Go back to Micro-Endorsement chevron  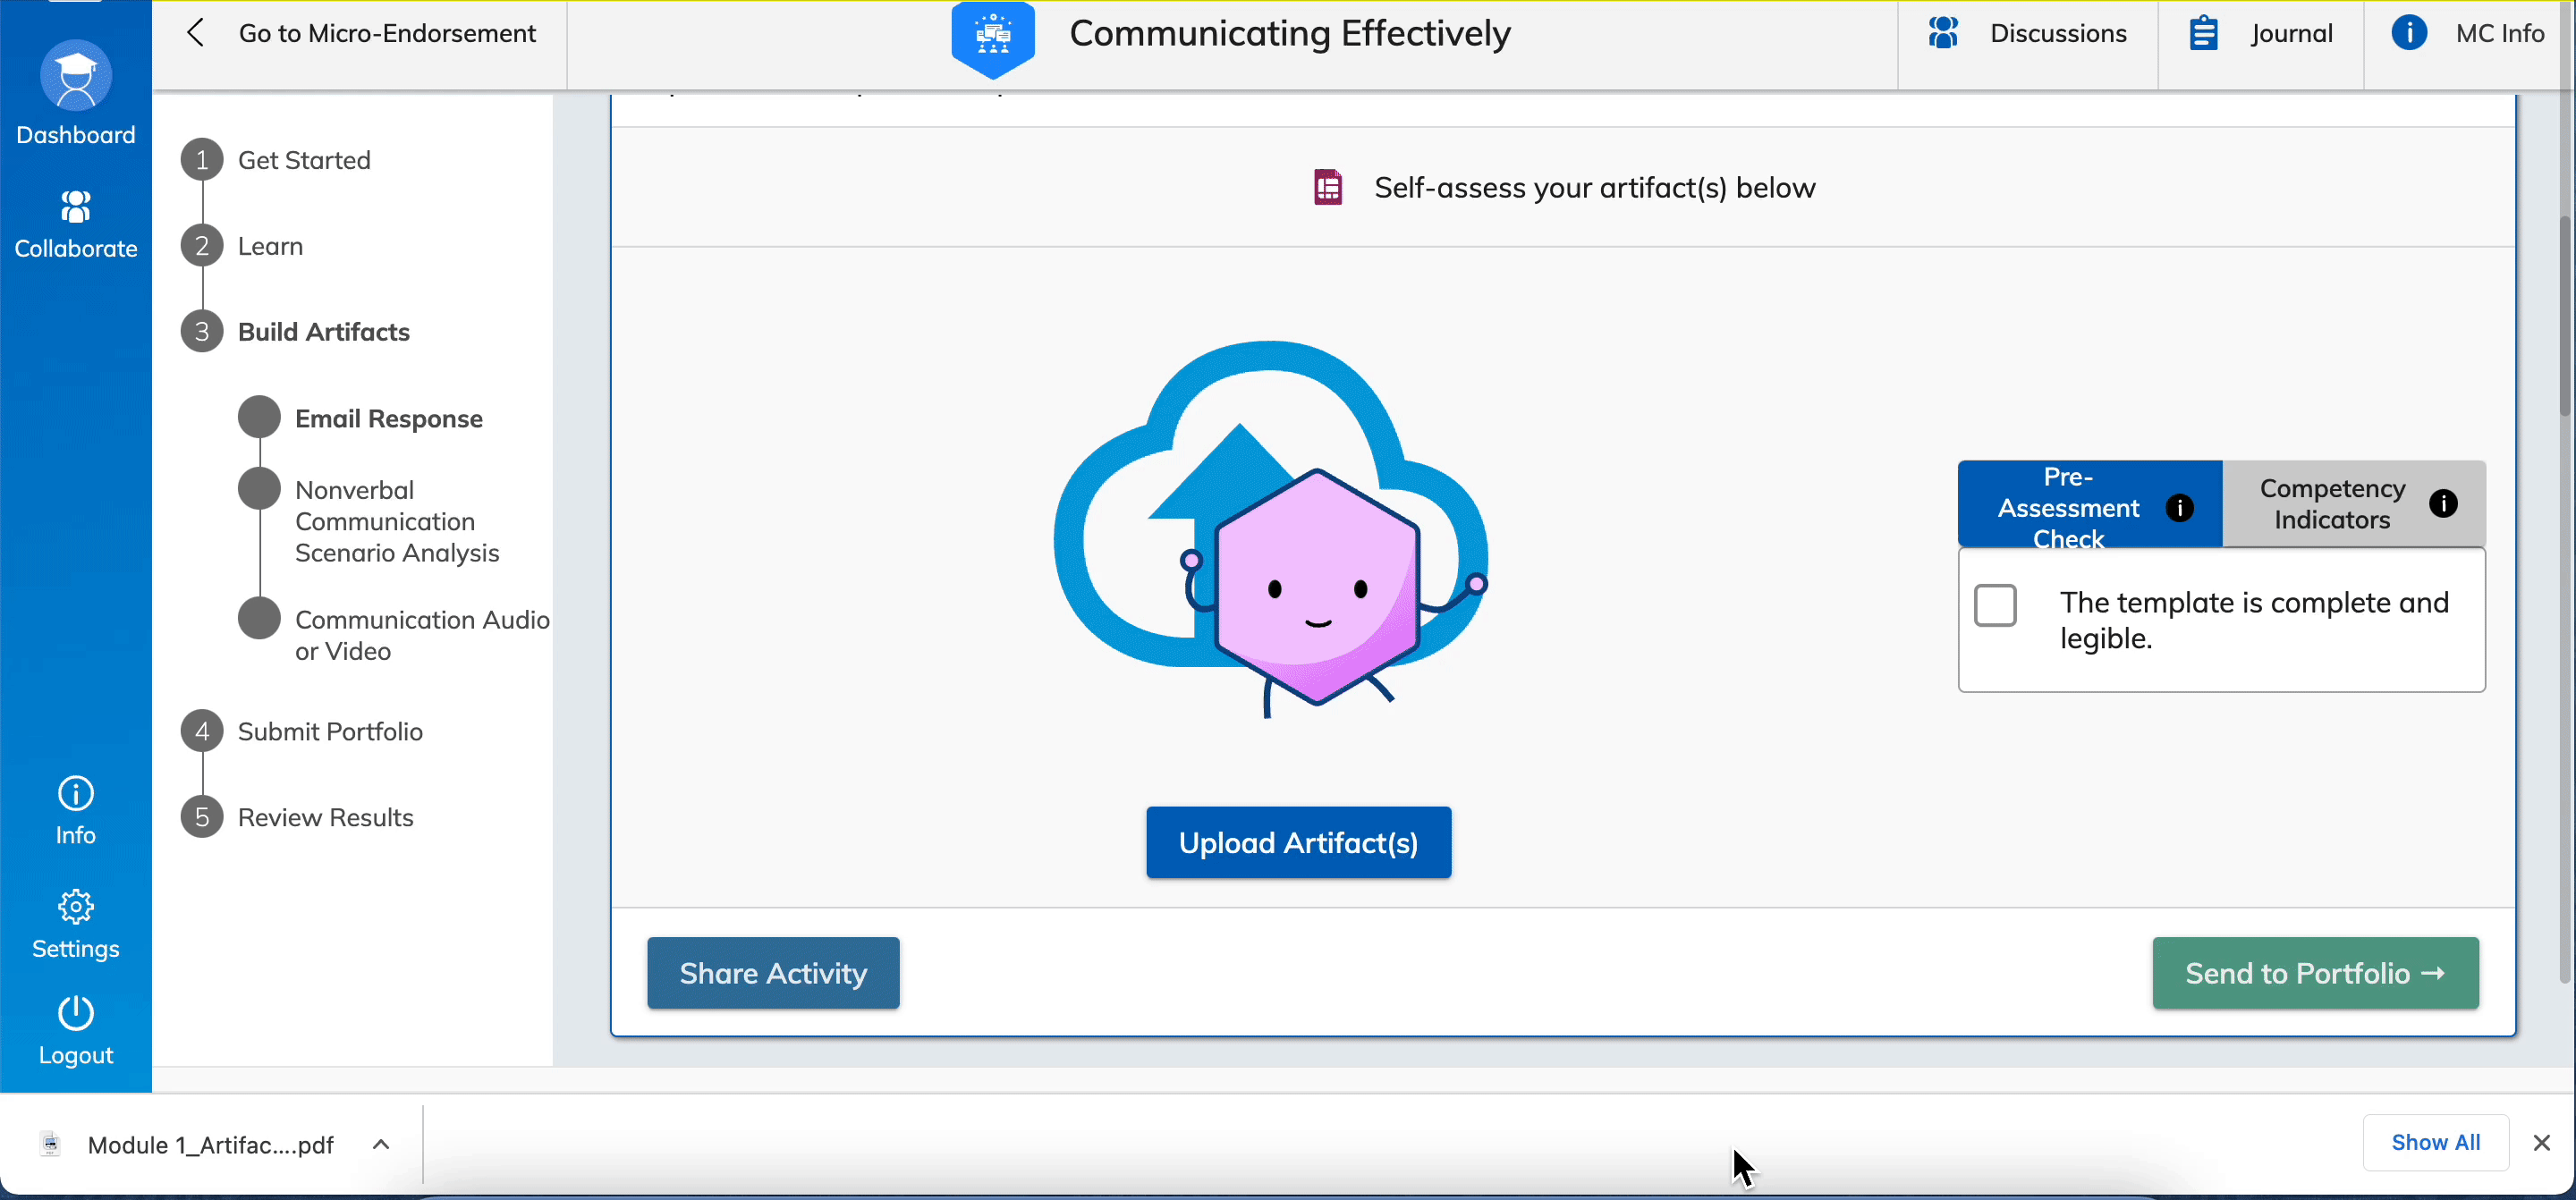[x=196, y=33]
